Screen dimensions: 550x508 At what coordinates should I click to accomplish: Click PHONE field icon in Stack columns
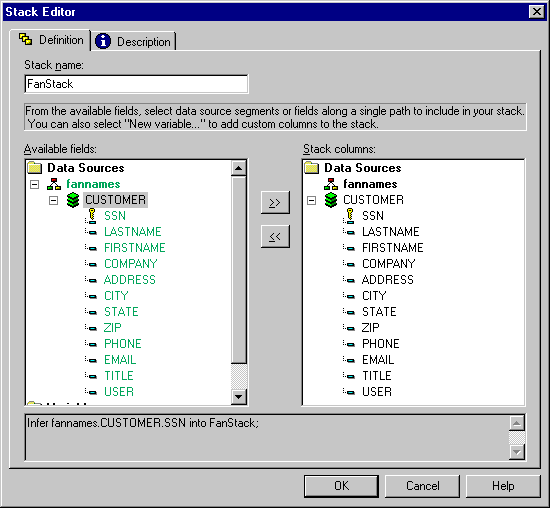349,344
